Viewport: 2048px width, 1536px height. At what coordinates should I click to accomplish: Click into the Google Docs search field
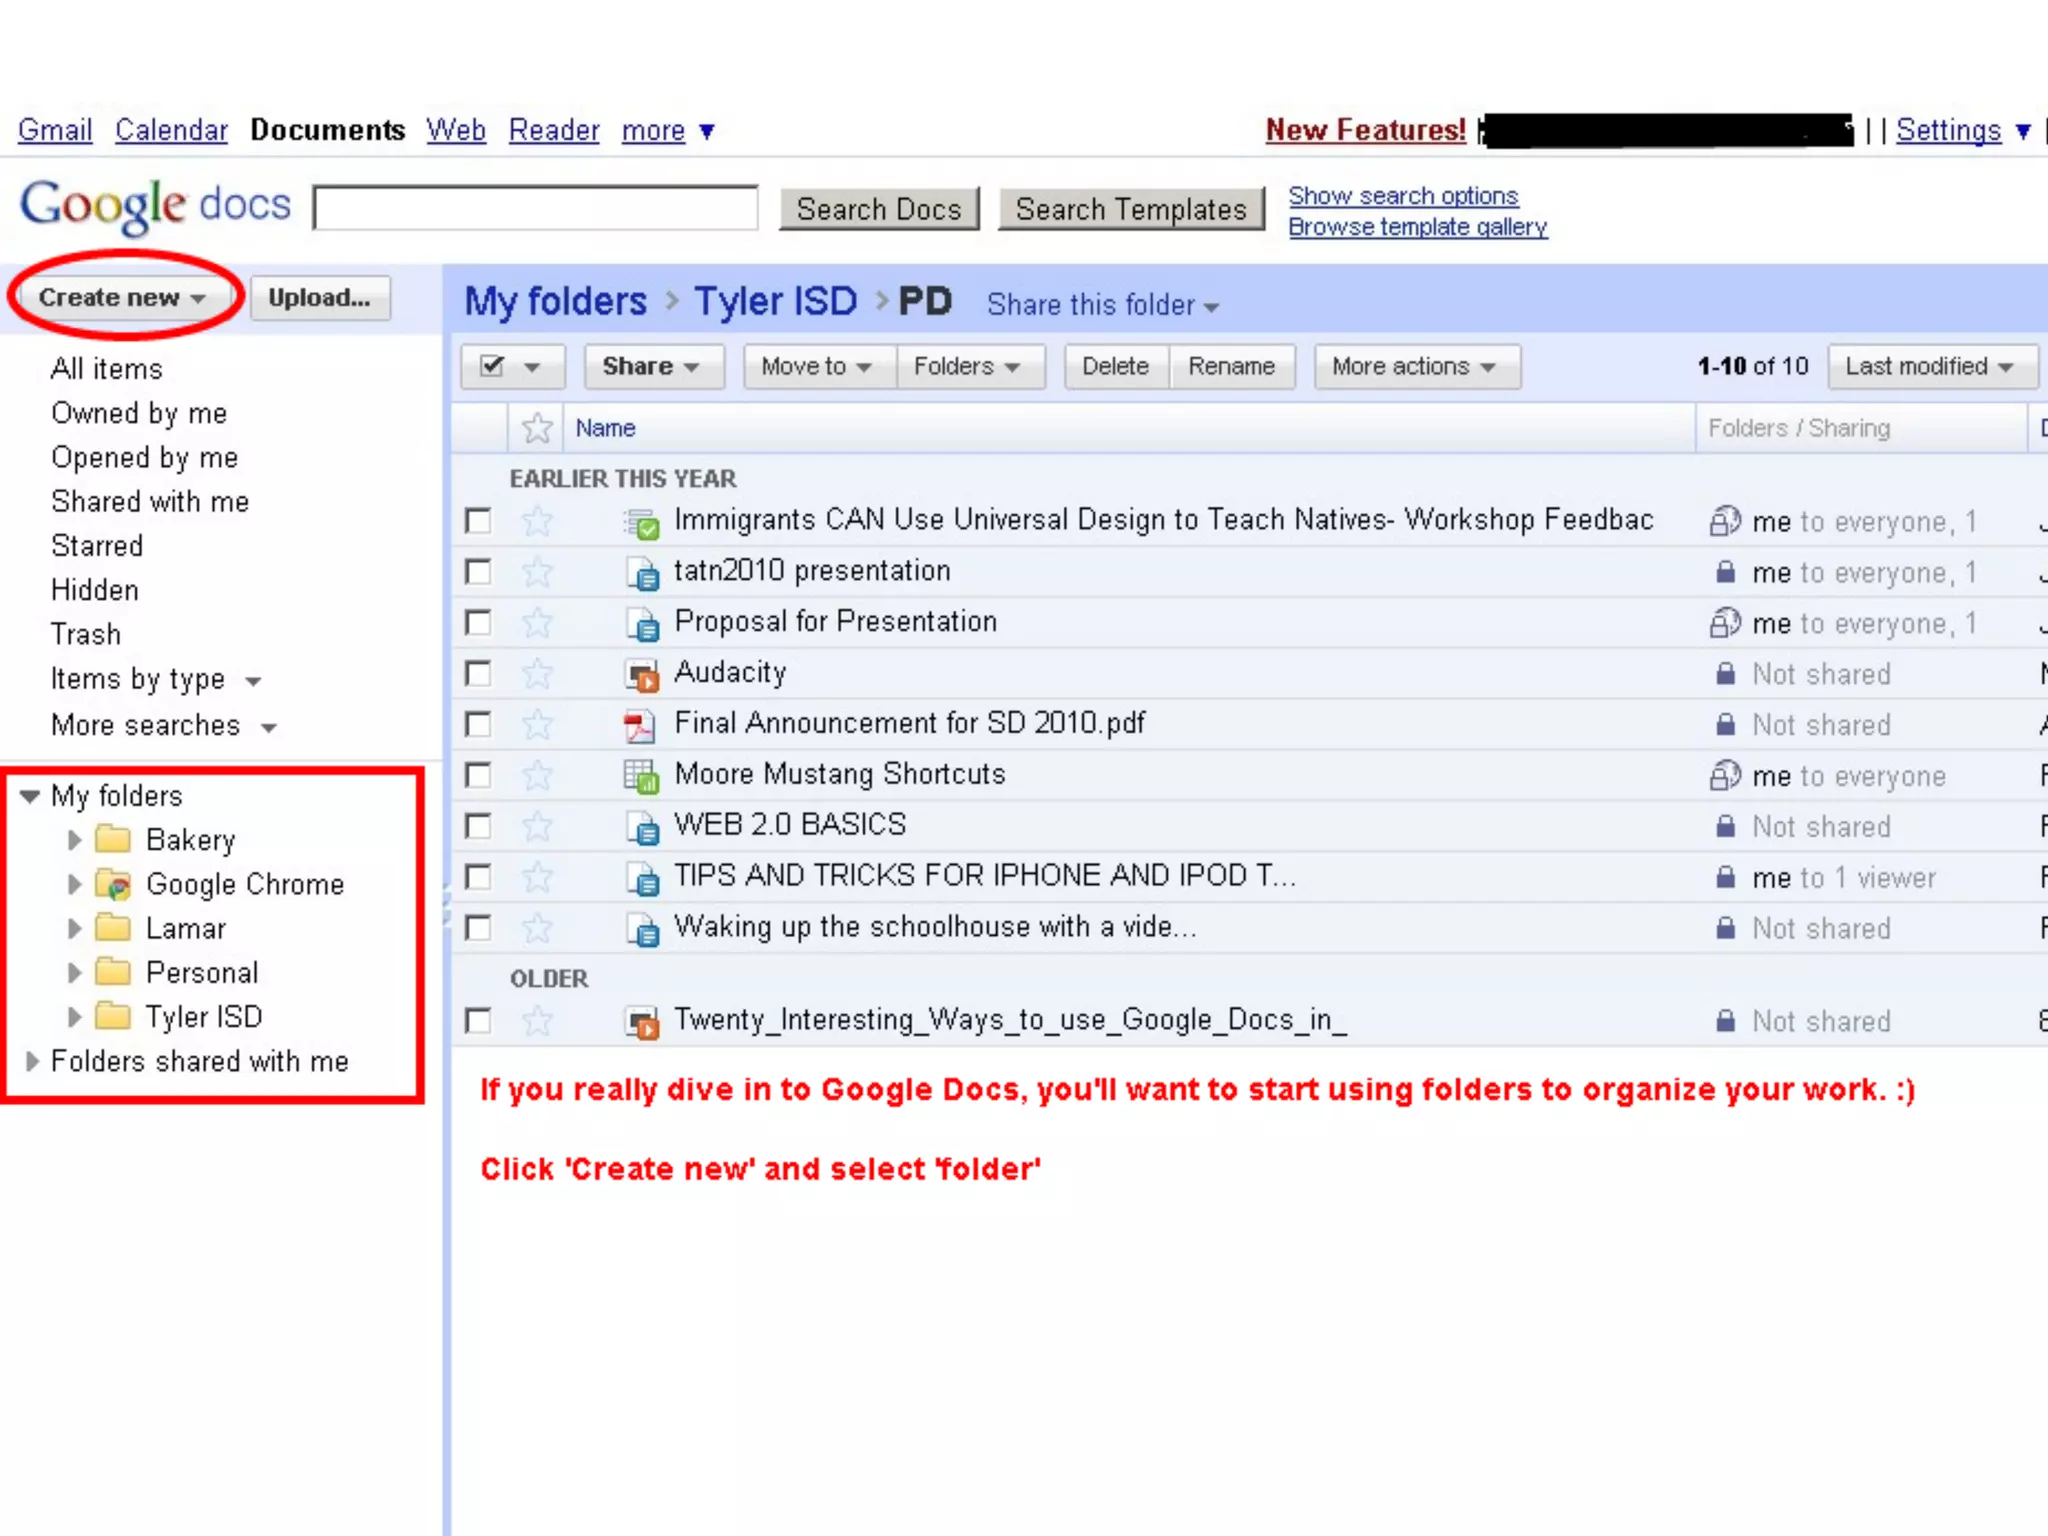[x=535, y=208]
